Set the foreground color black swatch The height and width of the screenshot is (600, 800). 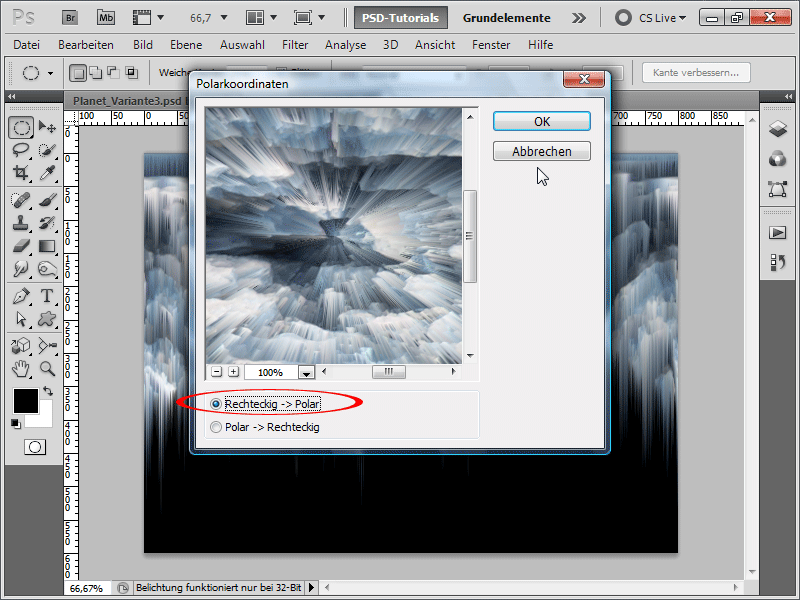point(26,401)
